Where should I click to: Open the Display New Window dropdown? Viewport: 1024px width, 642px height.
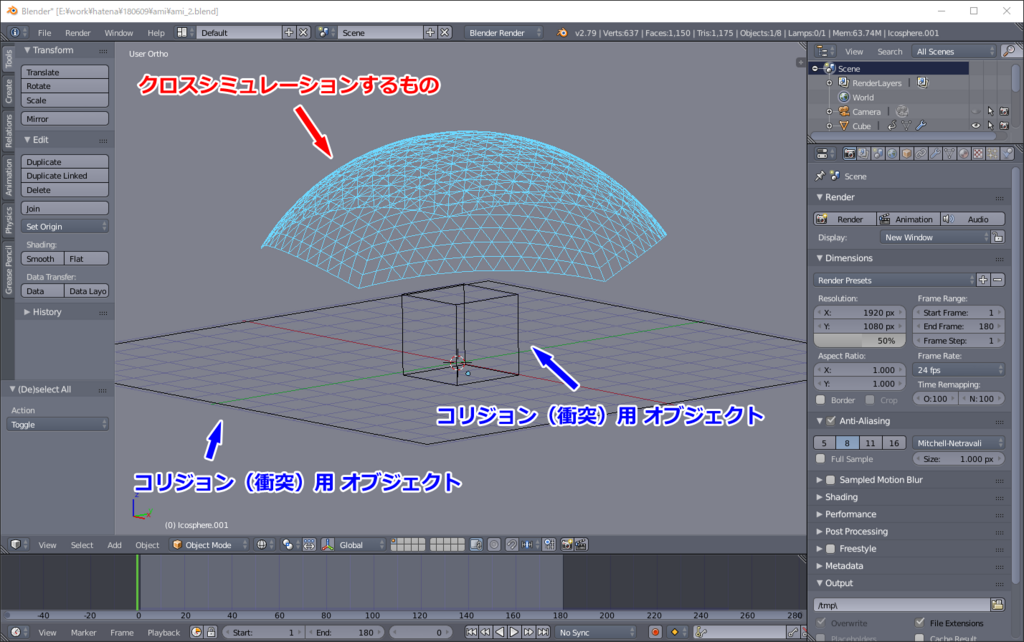[x=935, y=238]
